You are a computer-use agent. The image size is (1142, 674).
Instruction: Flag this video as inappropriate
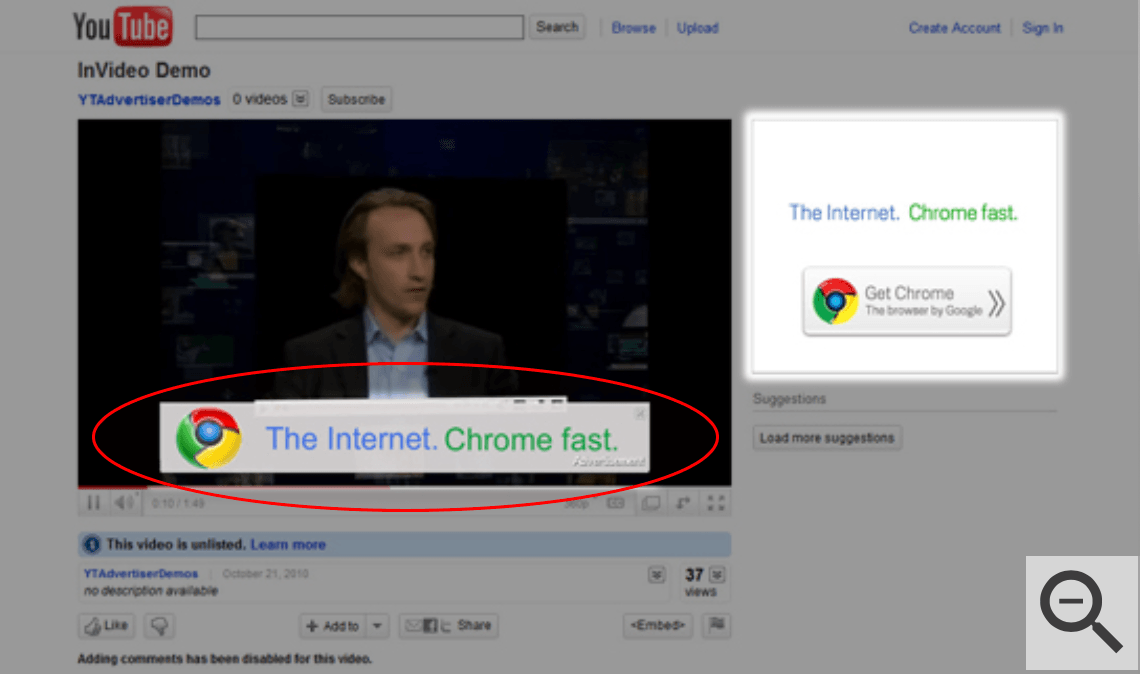pyautogui.click(x=717, y=624)
